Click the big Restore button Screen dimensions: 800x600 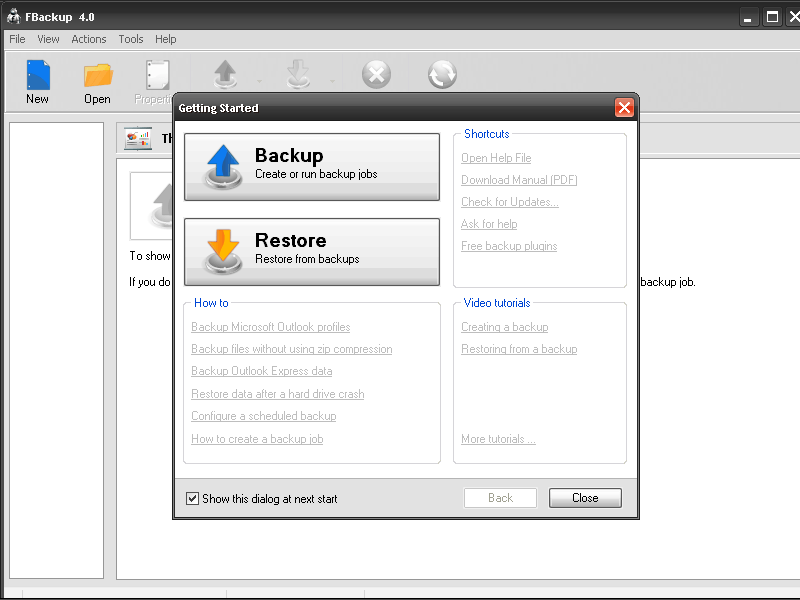point(312,252)
